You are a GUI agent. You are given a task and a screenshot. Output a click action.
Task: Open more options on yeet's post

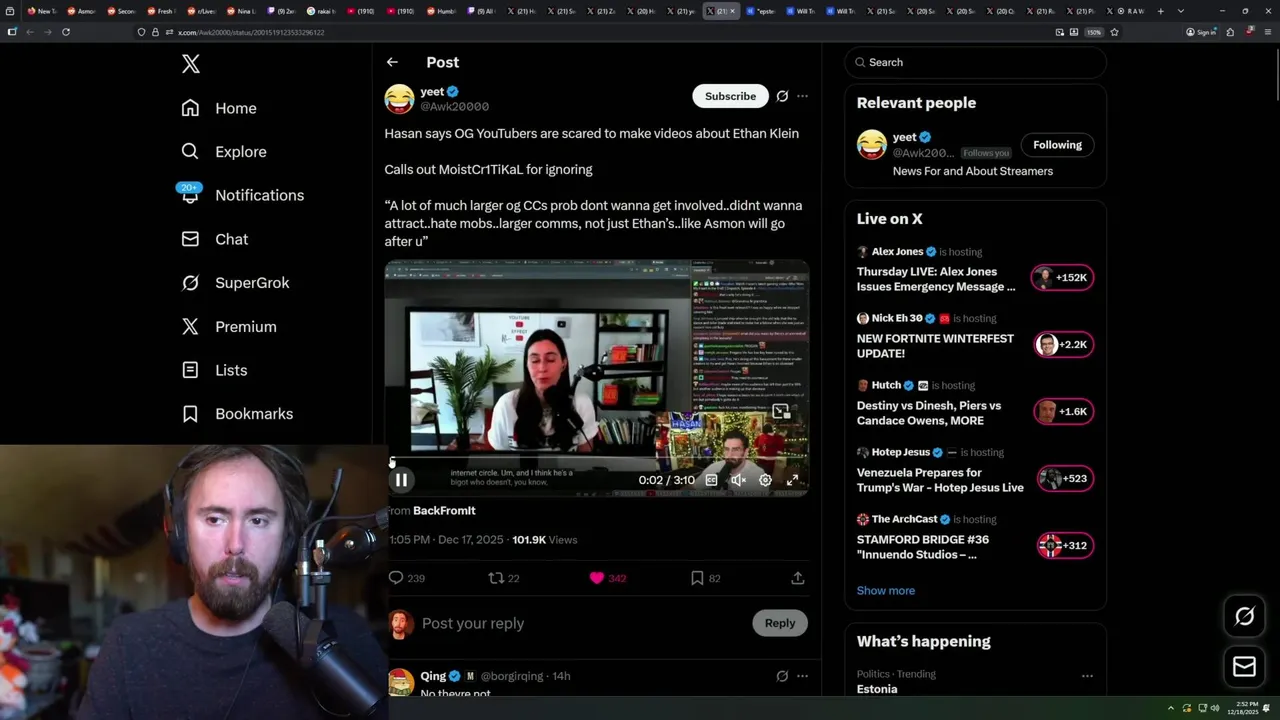pos(802,96)
